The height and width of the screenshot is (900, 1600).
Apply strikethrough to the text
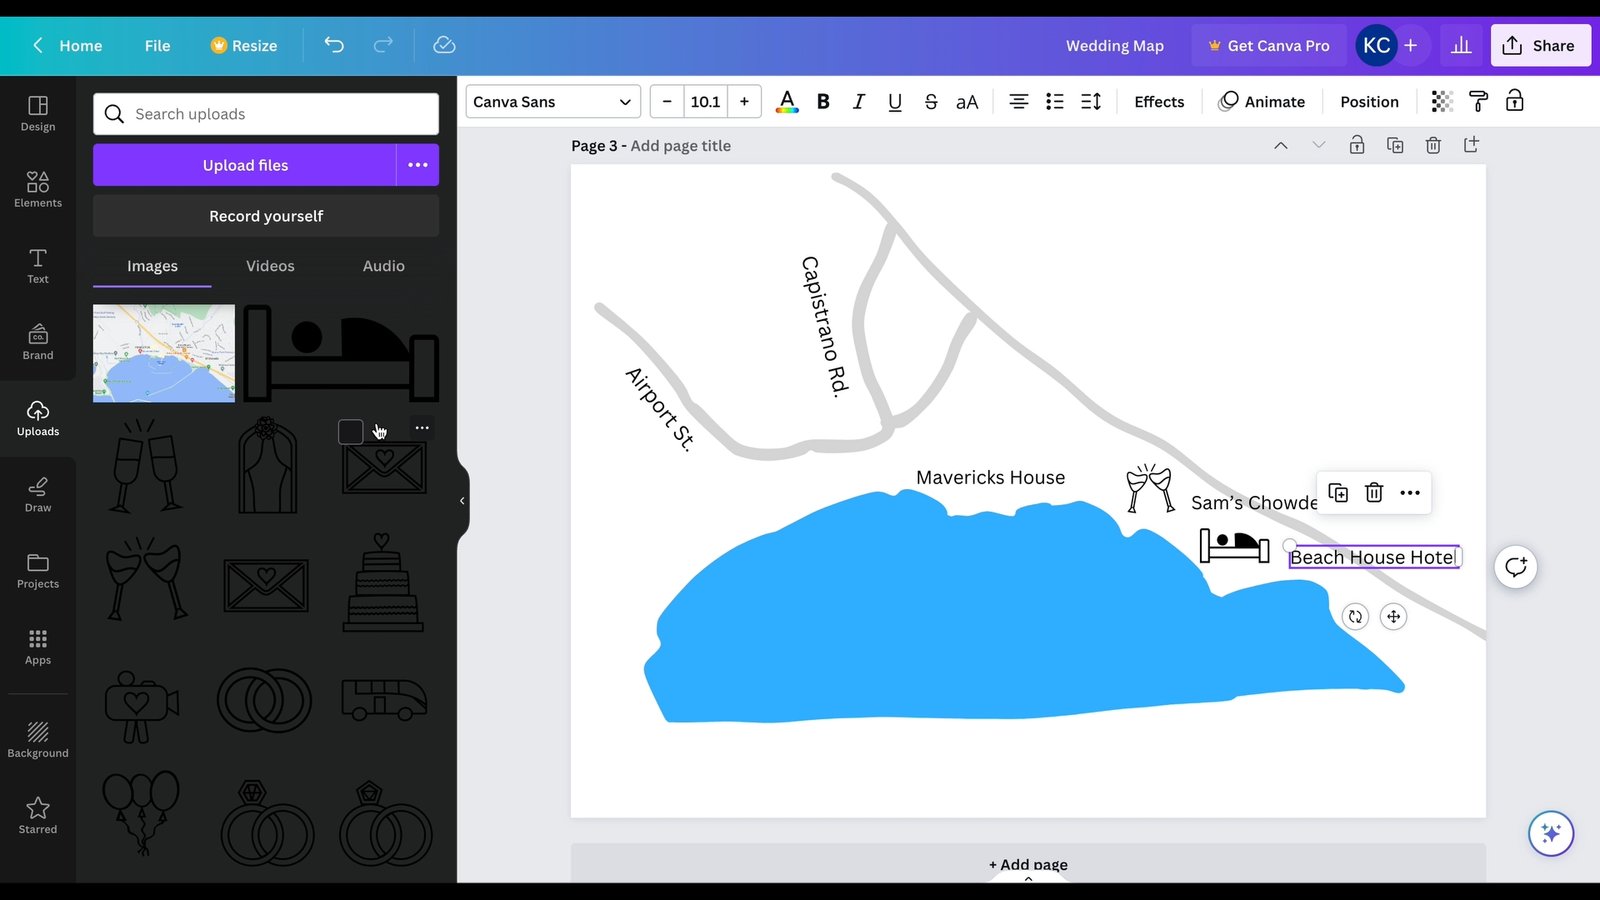tap(930, 101)
